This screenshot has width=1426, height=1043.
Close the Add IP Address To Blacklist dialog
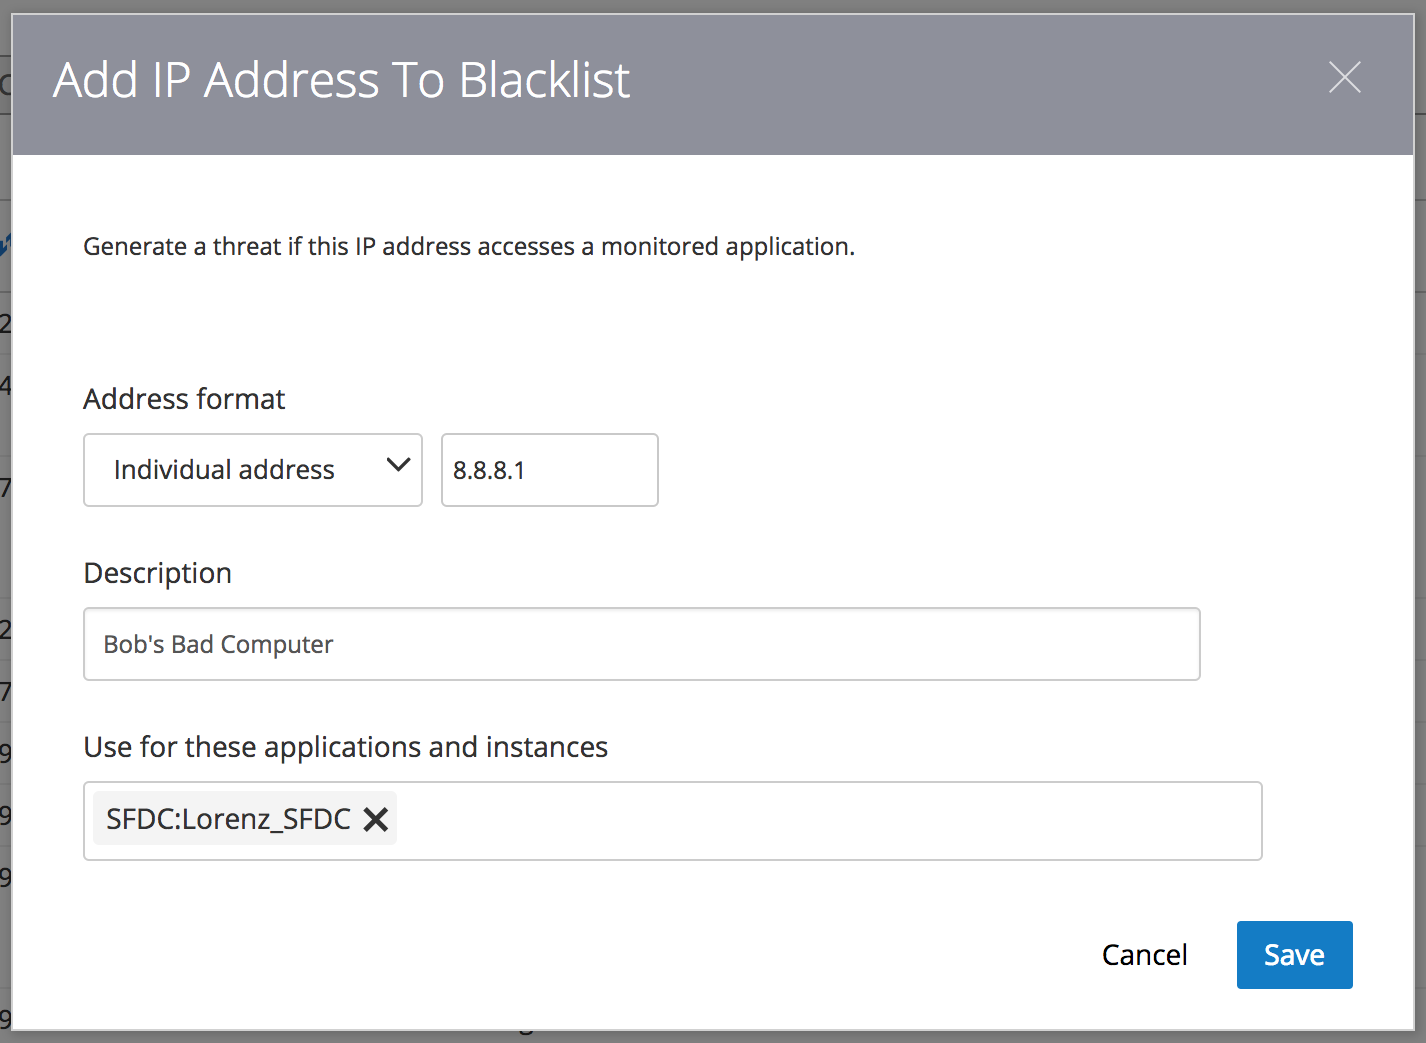pyautogui.click(x=1344, y=77)
